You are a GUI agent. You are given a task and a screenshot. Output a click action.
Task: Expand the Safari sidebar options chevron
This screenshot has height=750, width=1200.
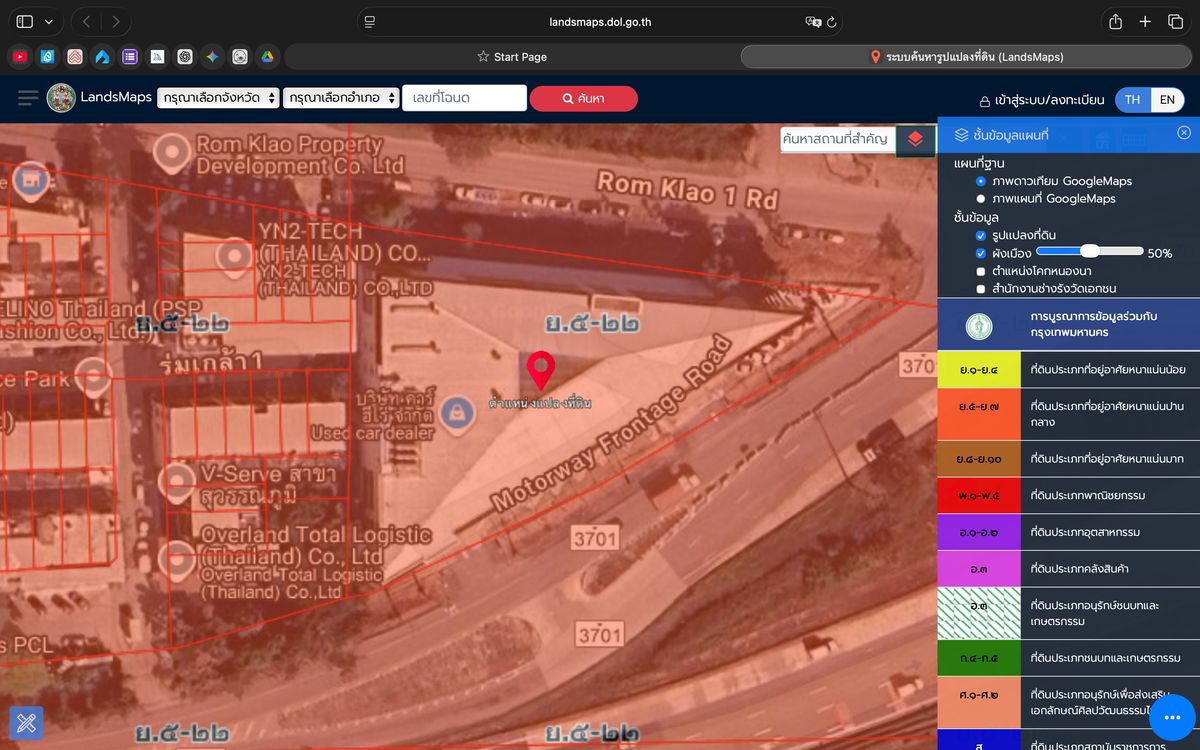[48, 22]
